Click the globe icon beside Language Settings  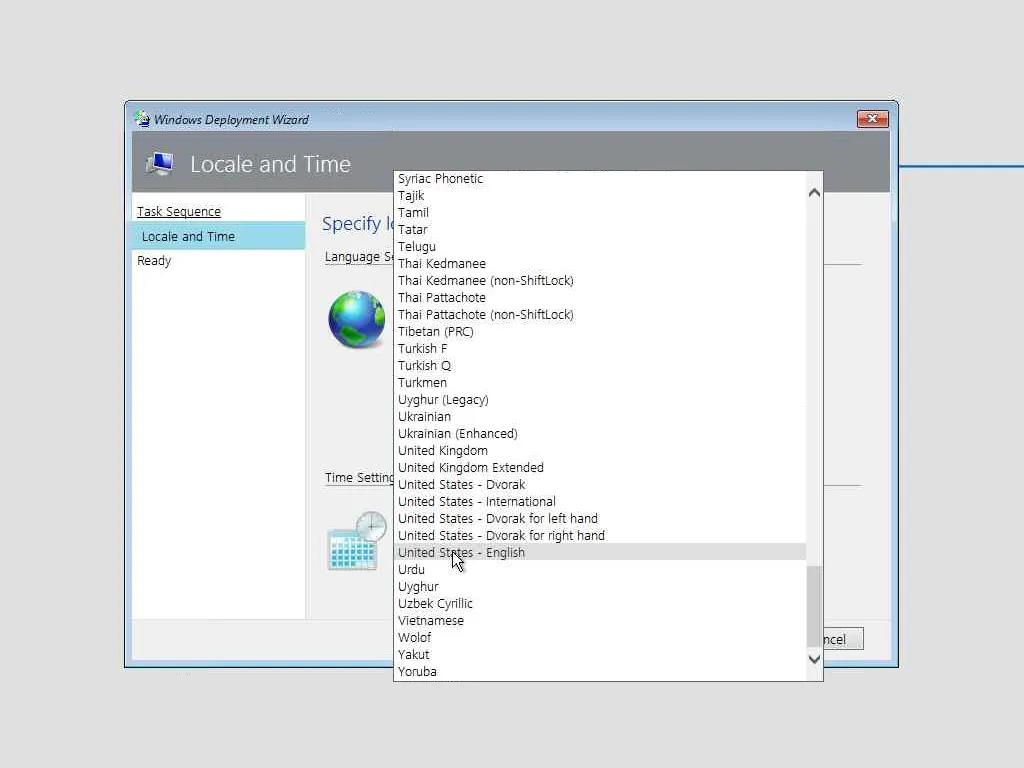pyautogui.click(x=357, y=319)
